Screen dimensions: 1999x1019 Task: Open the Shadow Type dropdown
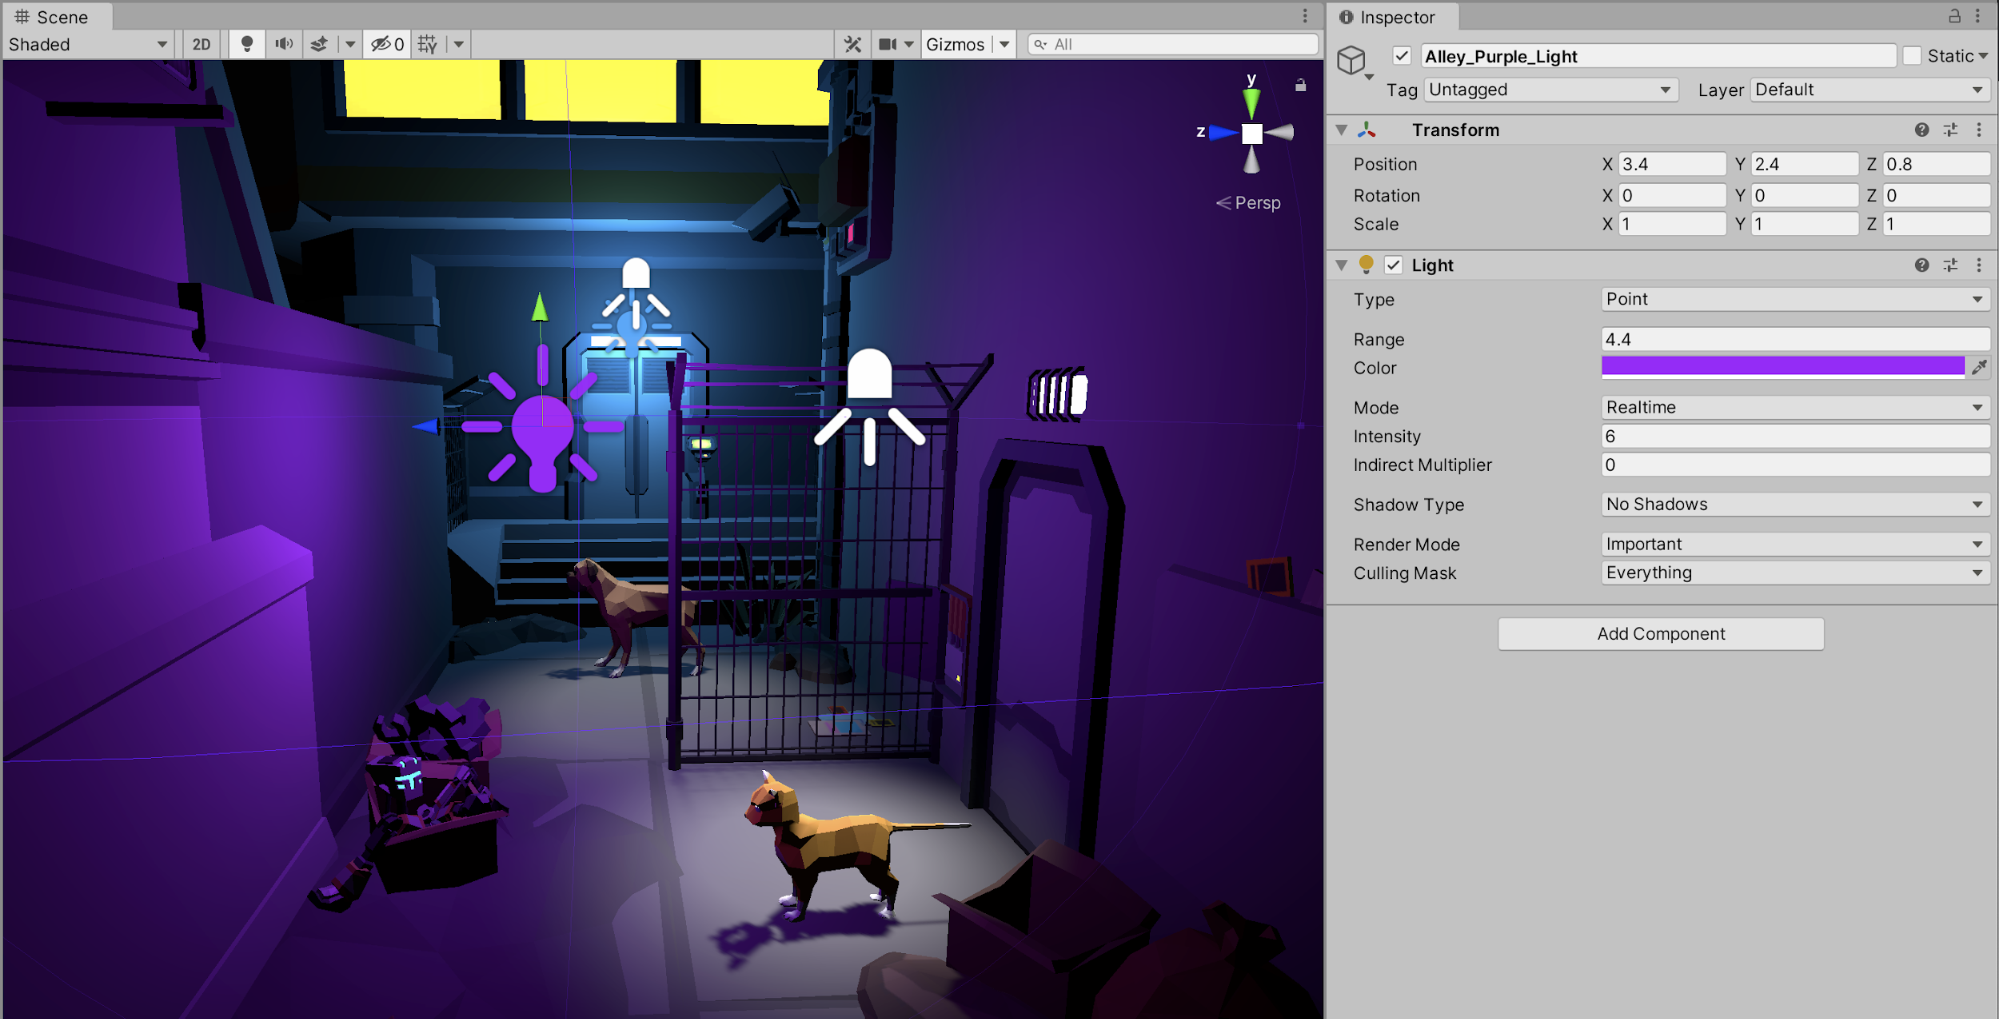(x=1794, y=505)
